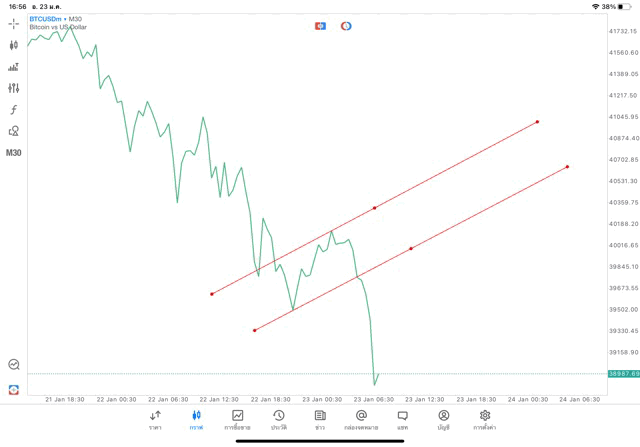Tap the red-blue trade panel icon at bottom left
640x447 pixels.
pyautogui.click(x=14, y=389)
